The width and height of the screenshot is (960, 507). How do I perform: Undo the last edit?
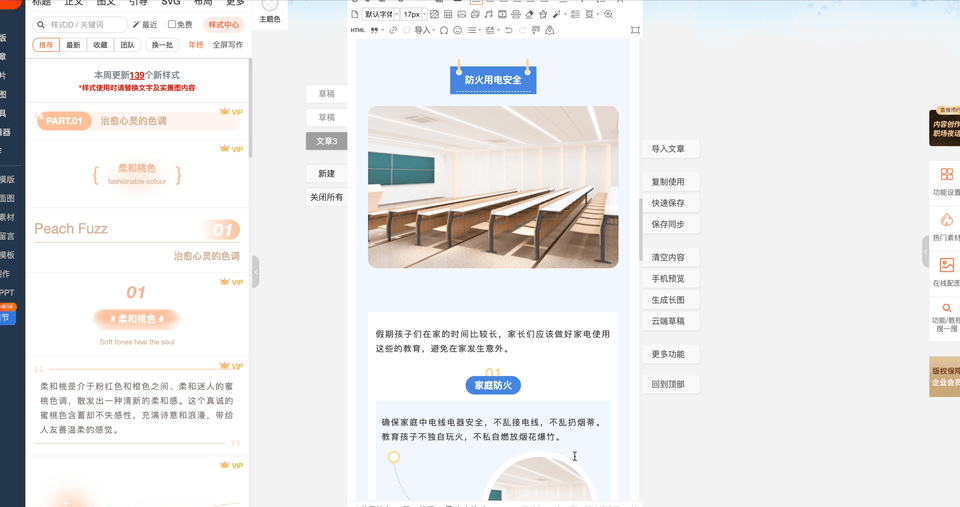tap(509, 30)
